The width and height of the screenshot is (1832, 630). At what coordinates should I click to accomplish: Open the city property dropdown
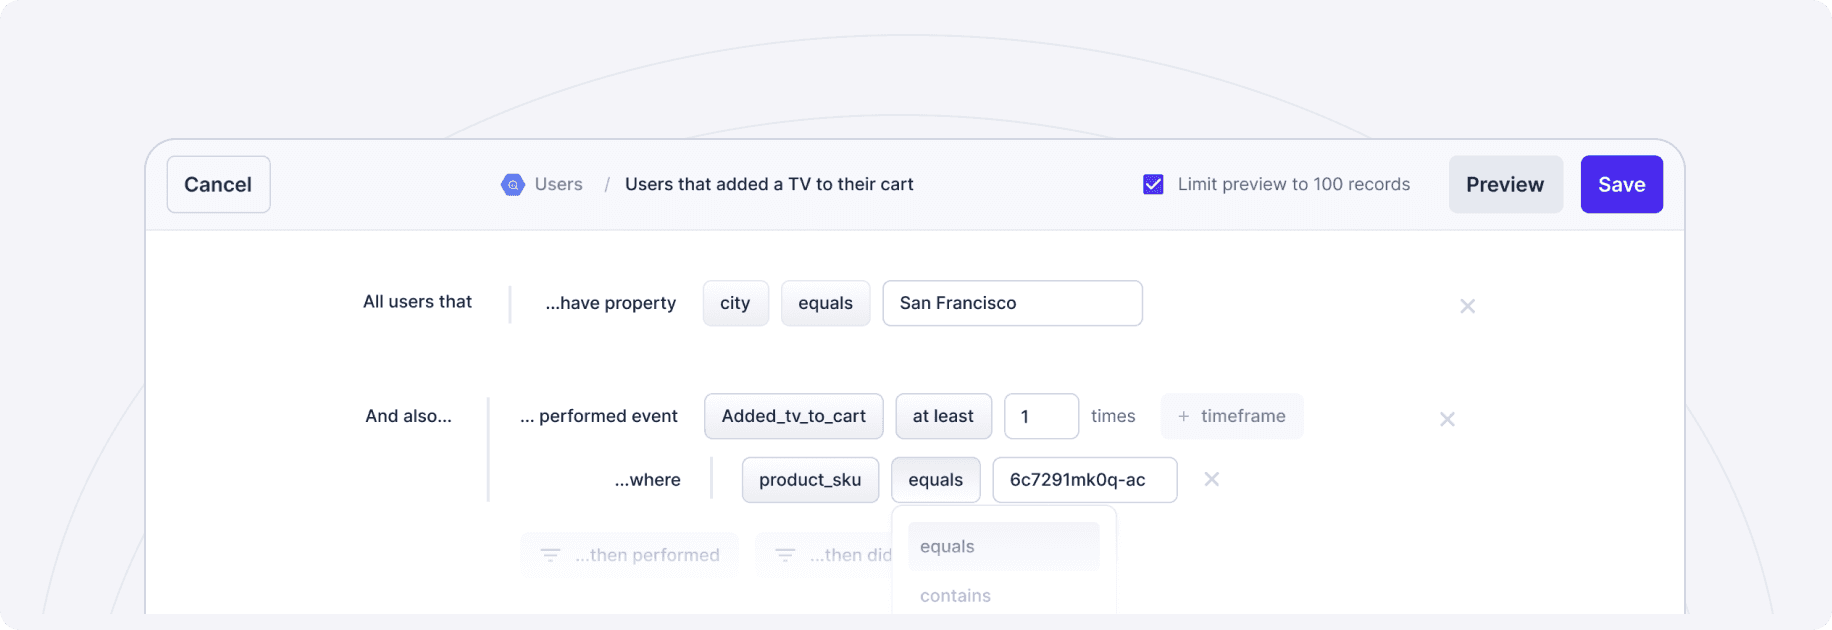[x=735, y=303]
